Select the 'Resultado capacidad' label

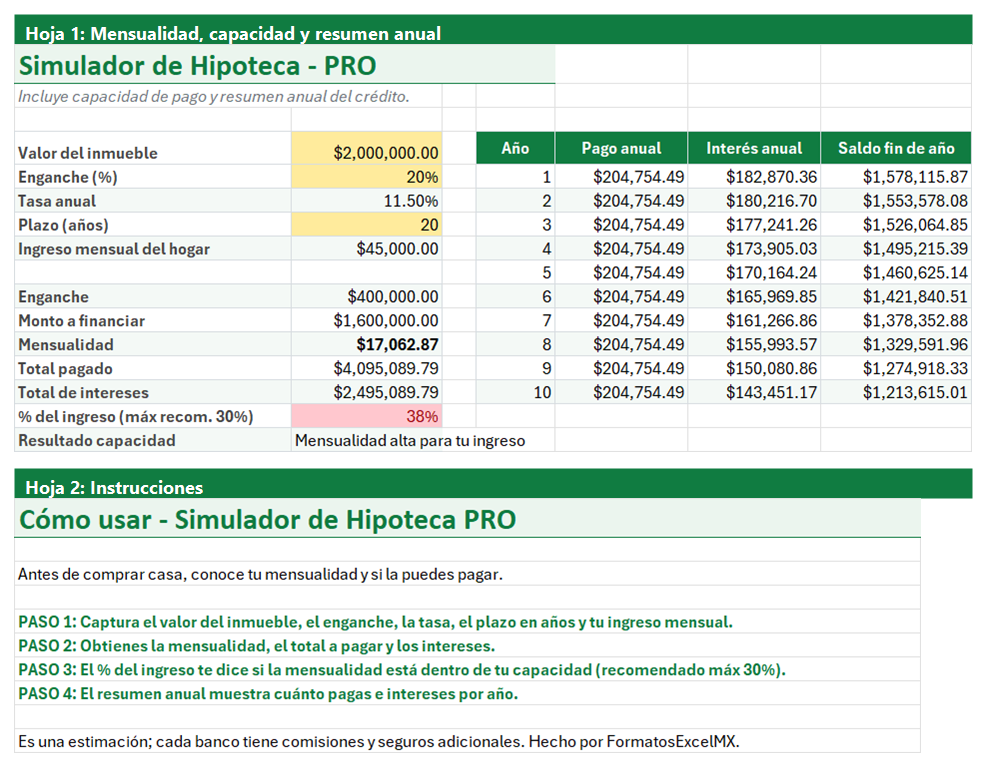click(96, 440)
